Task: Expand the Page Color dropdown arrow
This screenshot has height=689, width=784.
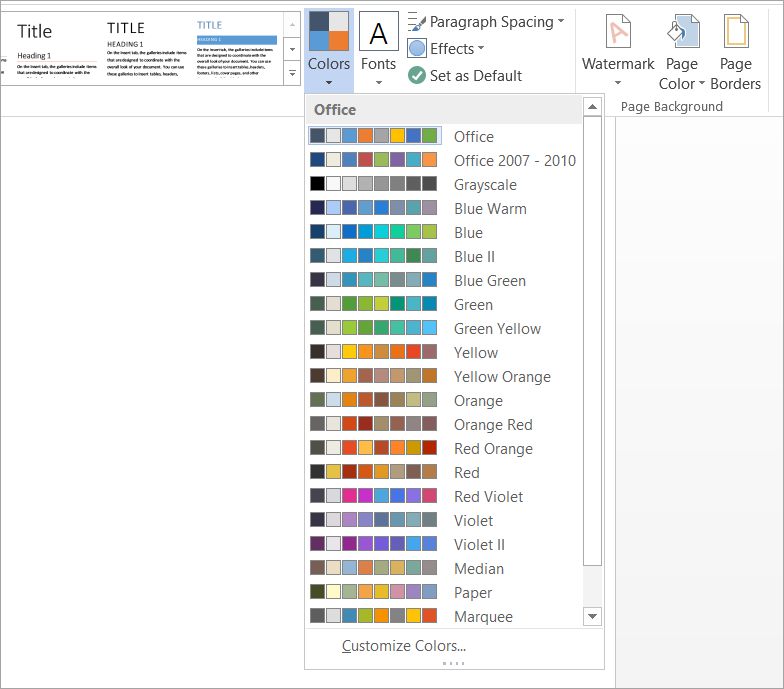Action: point(702,82)
